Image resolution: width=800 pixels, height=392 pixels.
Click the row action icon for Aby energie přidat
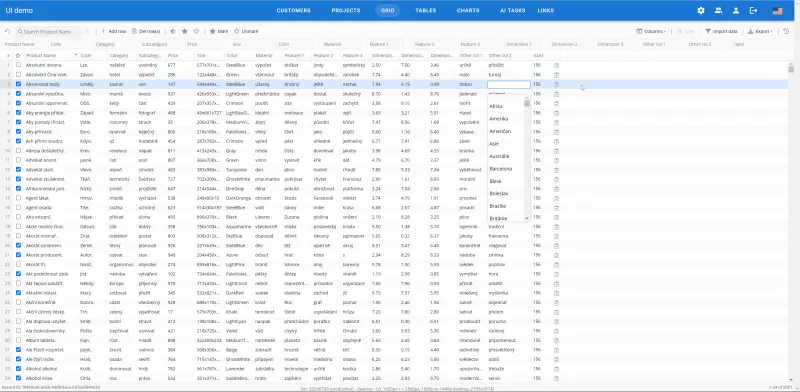point(556,113)
